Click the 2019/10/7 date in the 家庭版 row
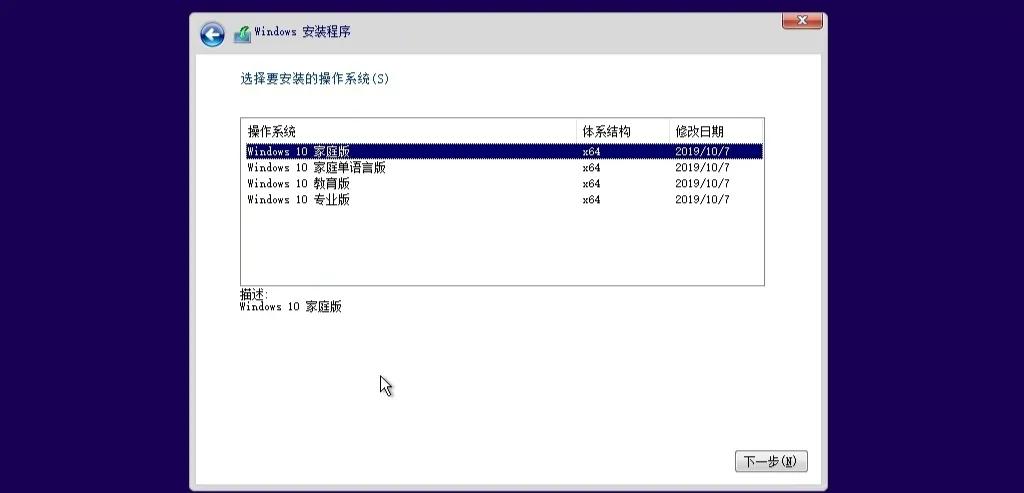The width and height of the screenshot is (1024, 493). 702,151
